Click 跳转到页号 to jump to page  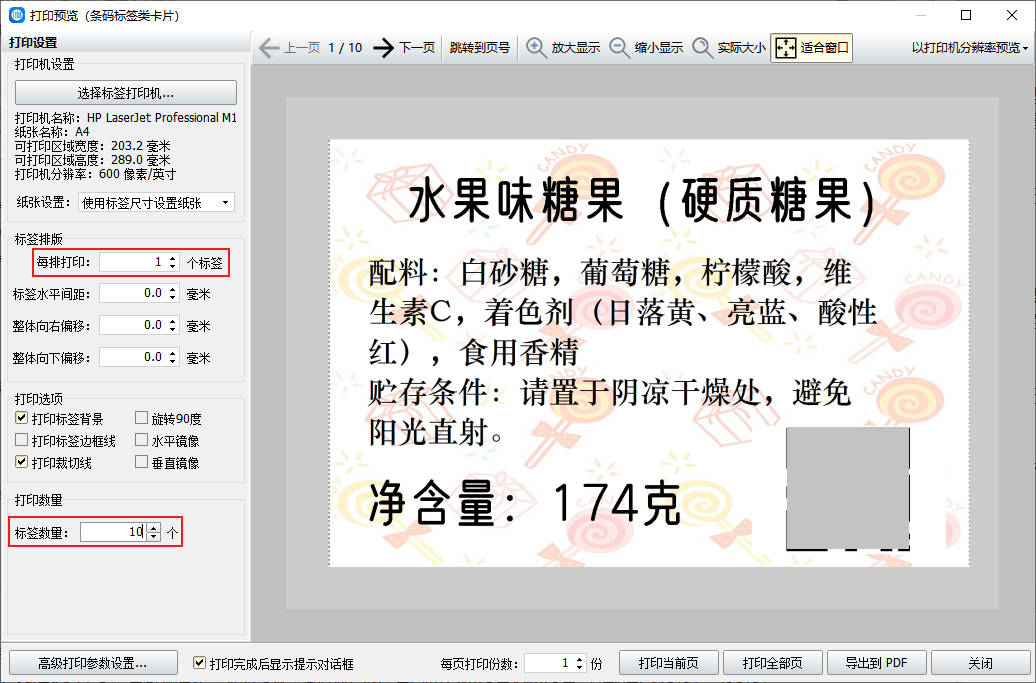480,48
